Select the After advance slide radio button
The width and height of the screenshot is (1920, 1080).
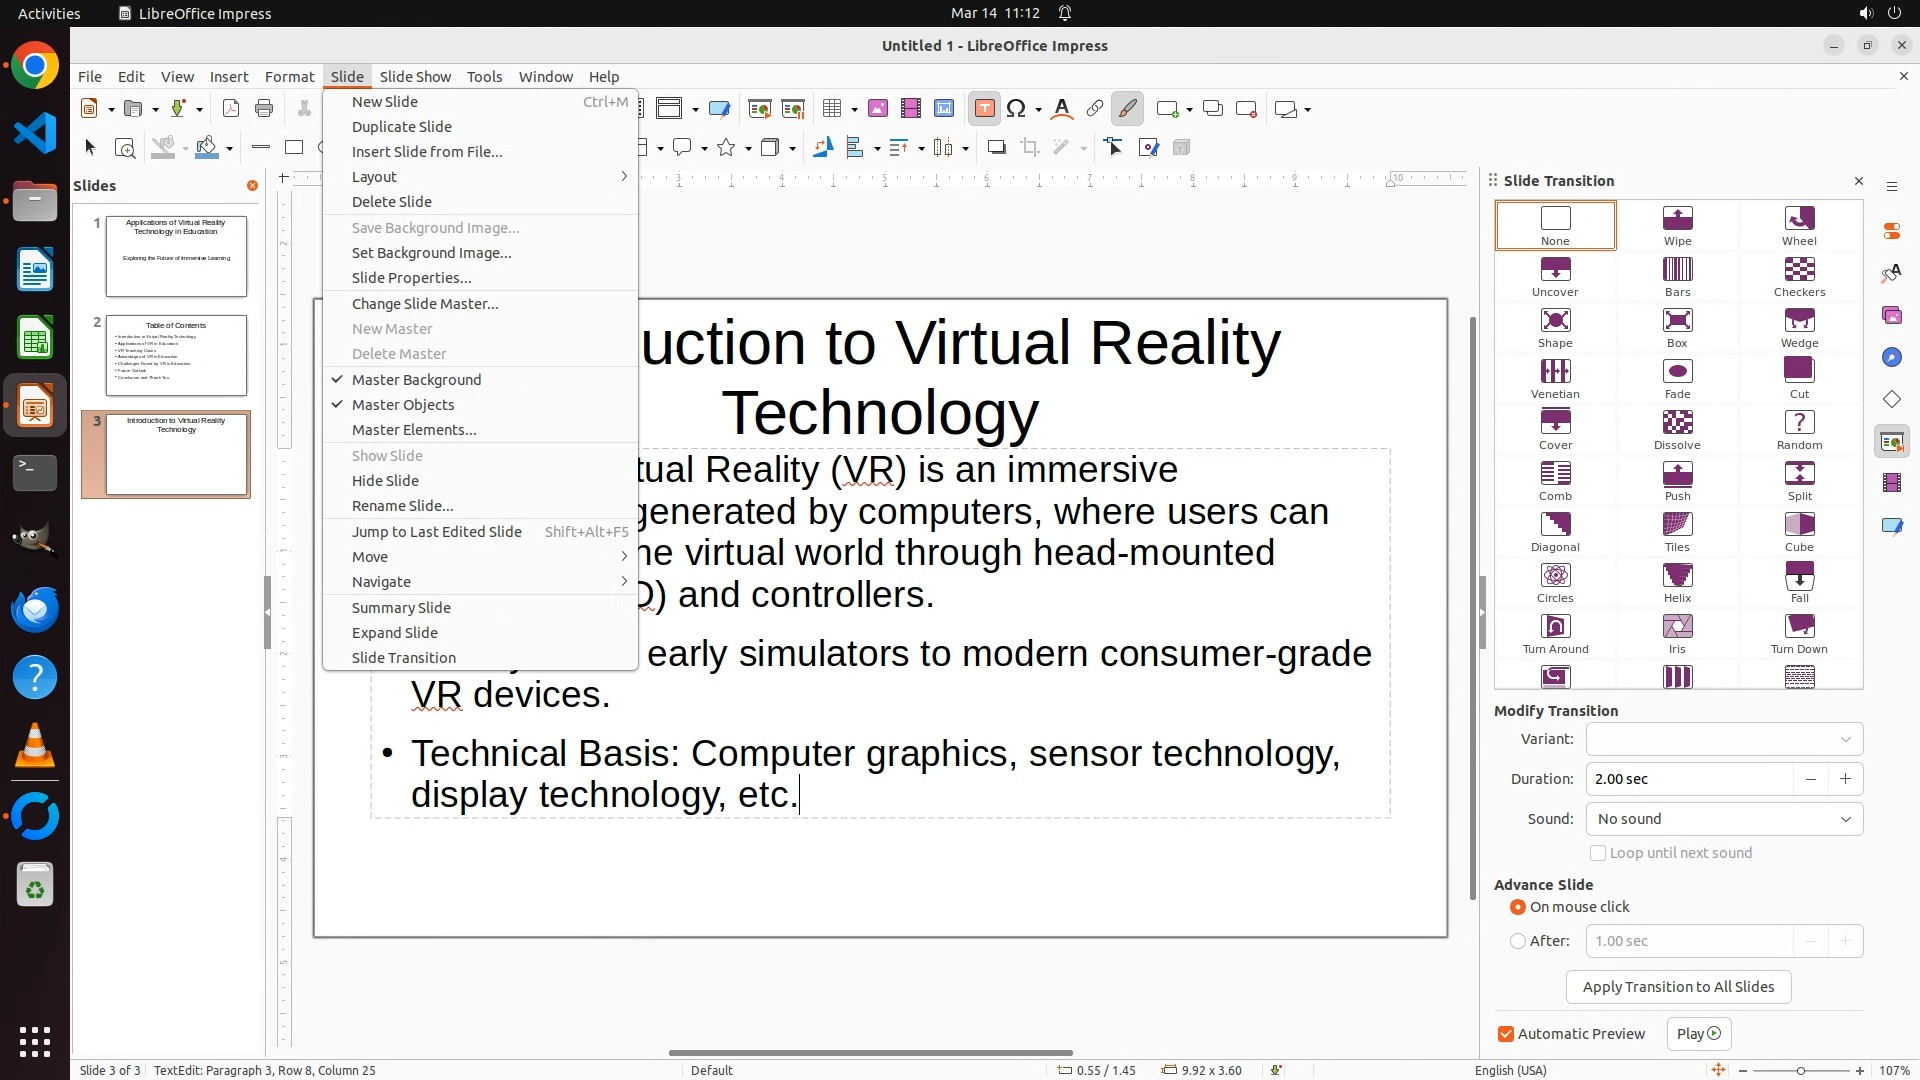click(x=1518, y=941)
